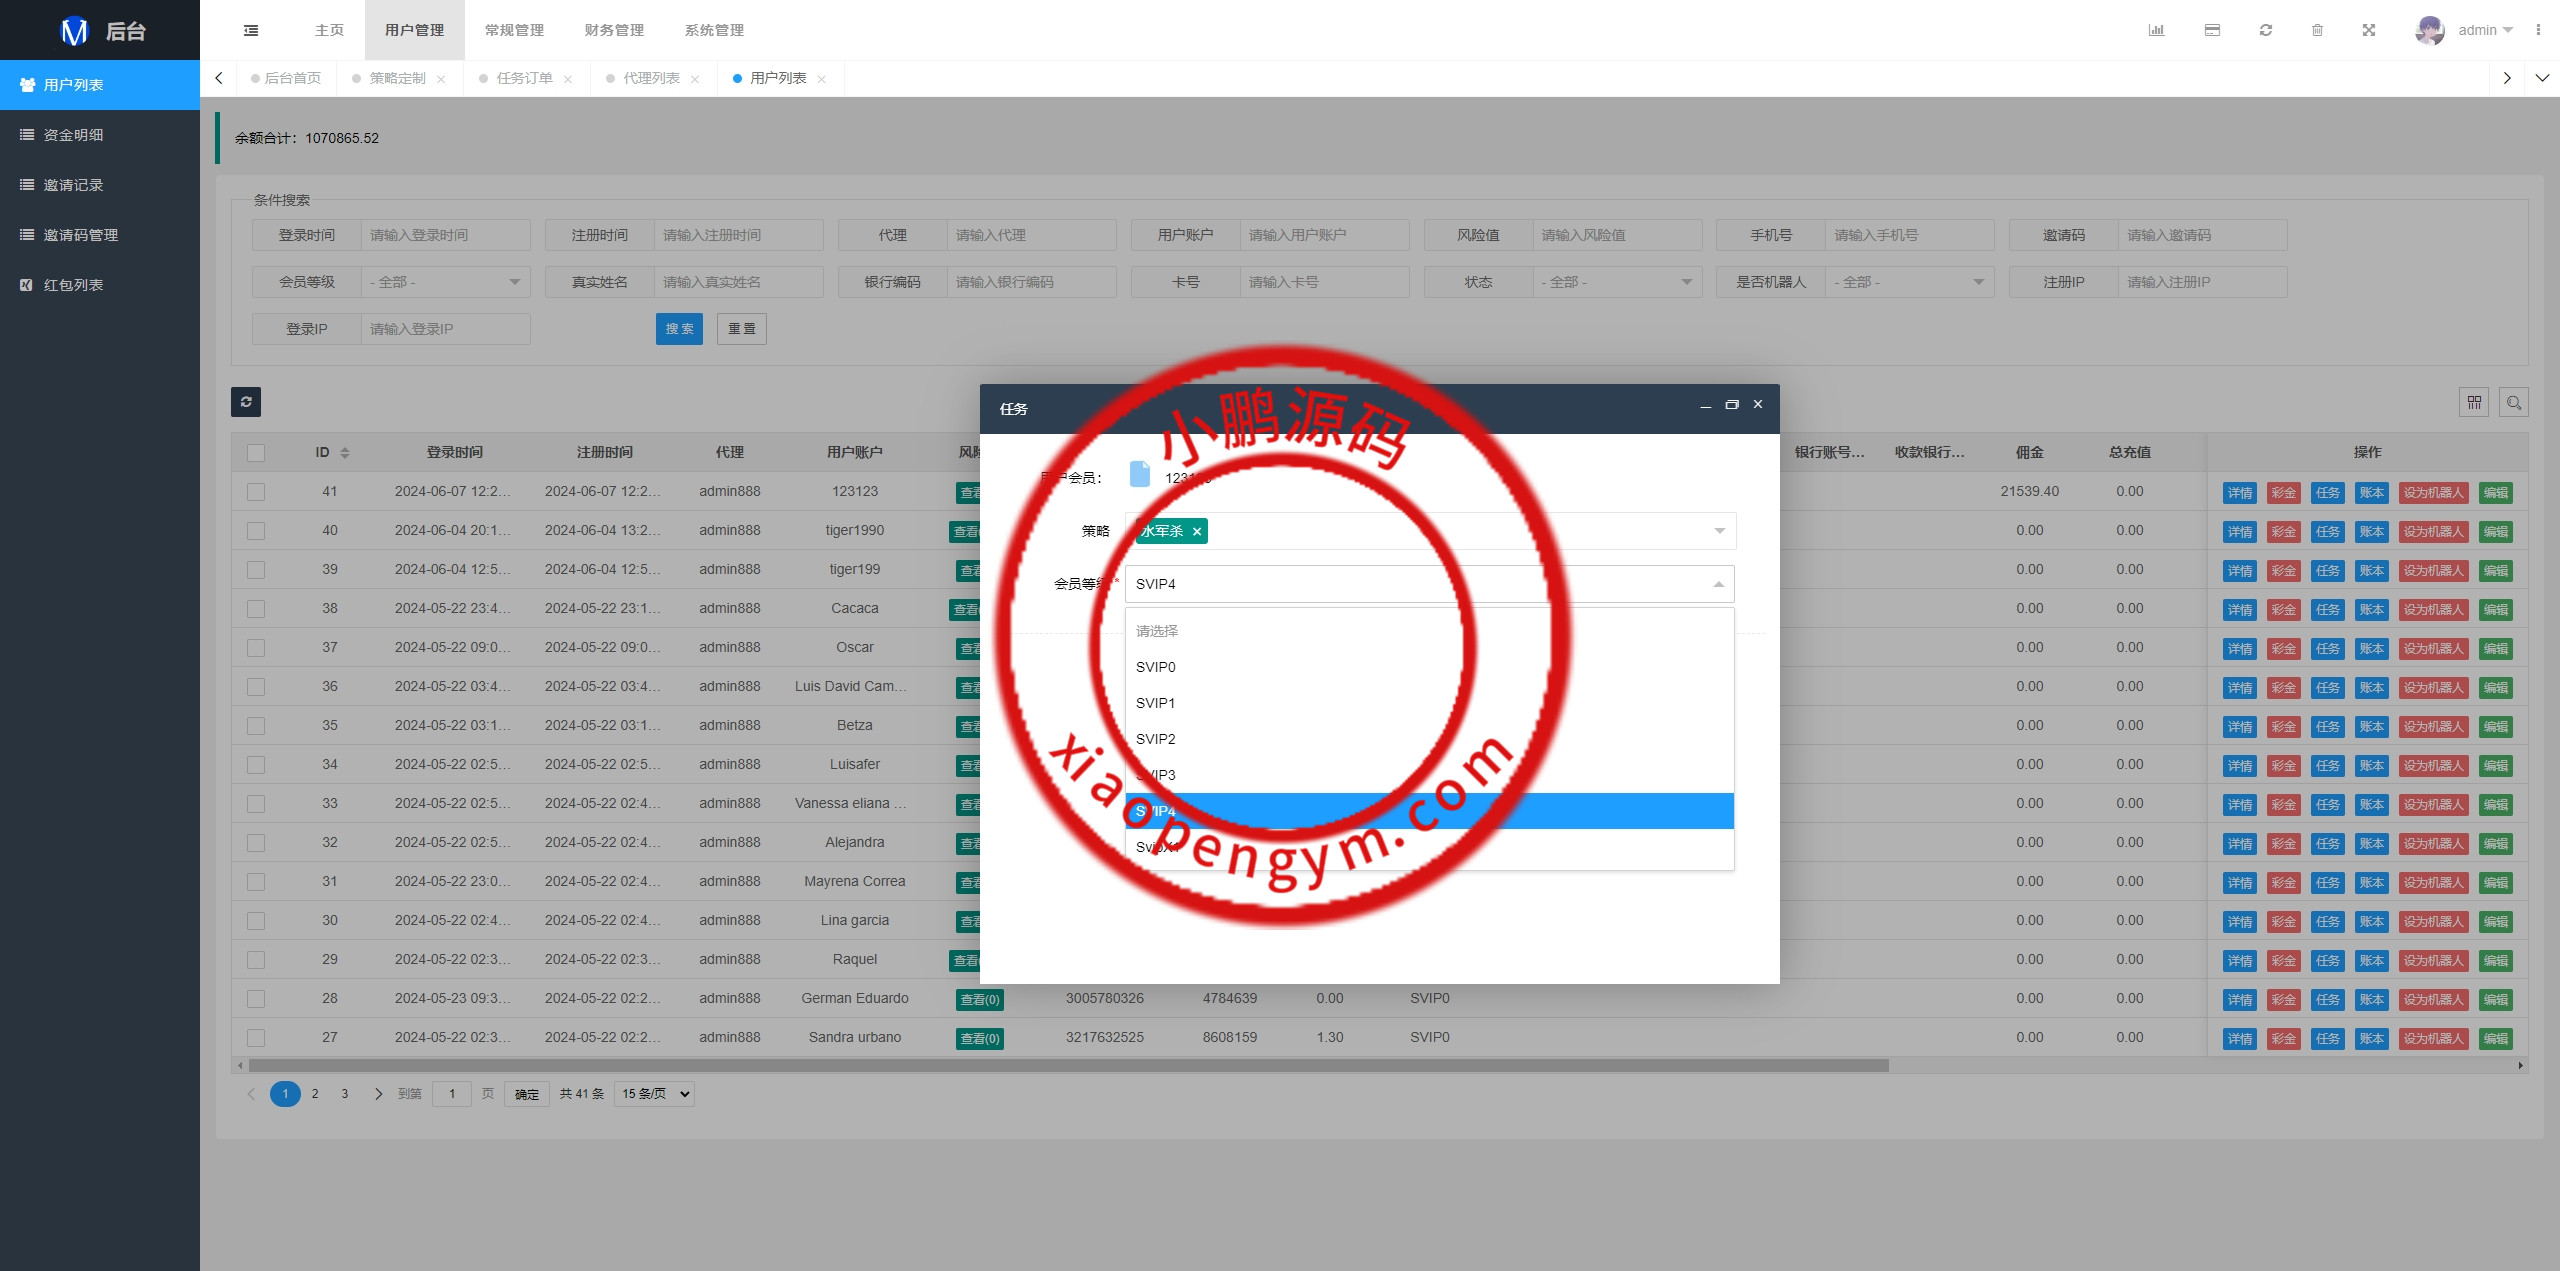Open the column filter grid icon

tap(2474, 402)
